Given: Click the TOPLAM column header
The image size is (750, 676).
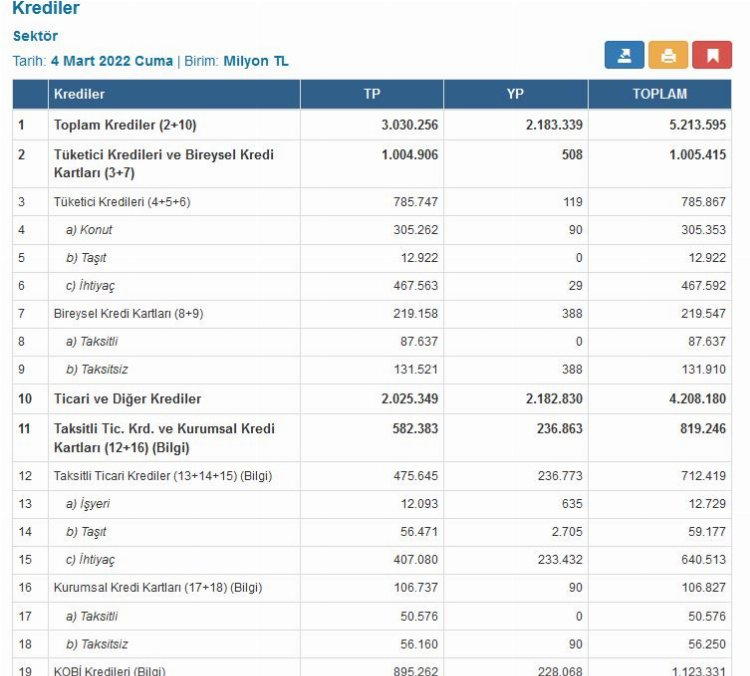Looking at the screenshot, I should pyautogui.click(x=659, y=94).
